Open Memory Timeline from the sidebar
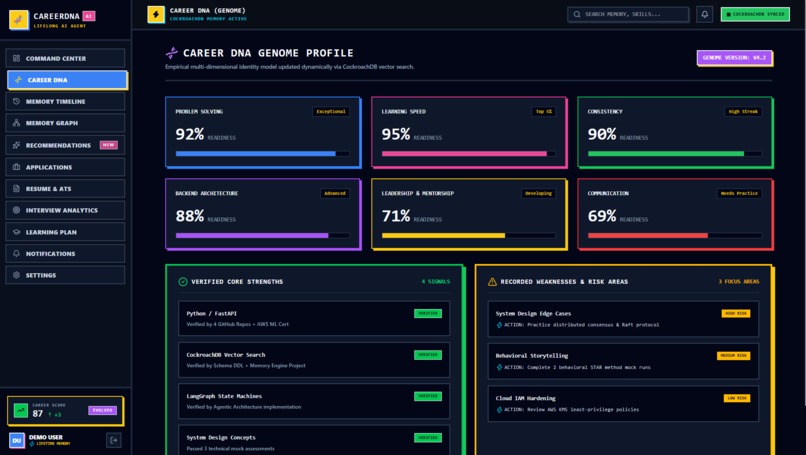Screen dimensions: 806x455 [65, 101]
